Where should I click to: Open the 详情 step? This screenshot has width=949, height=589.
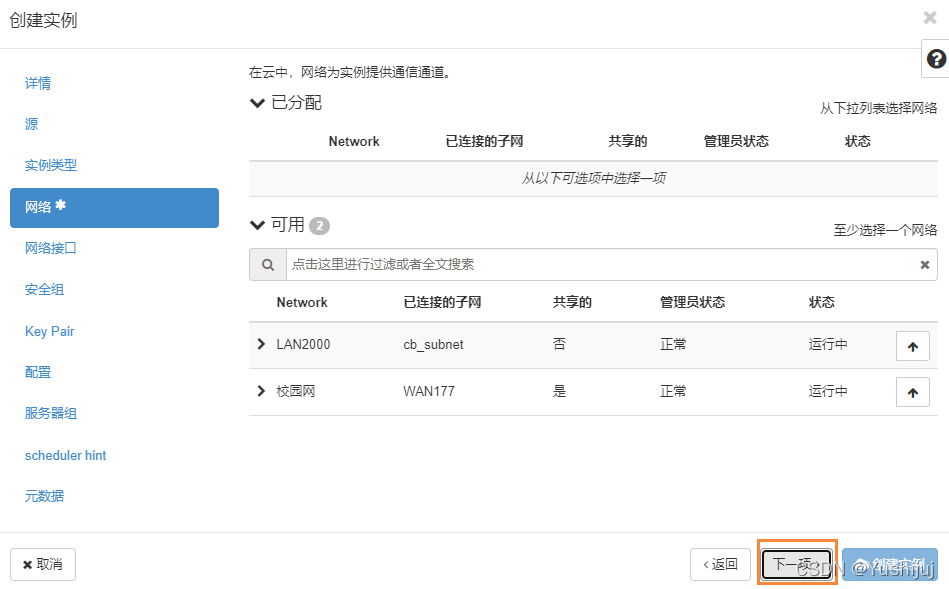tap(38, 83)
